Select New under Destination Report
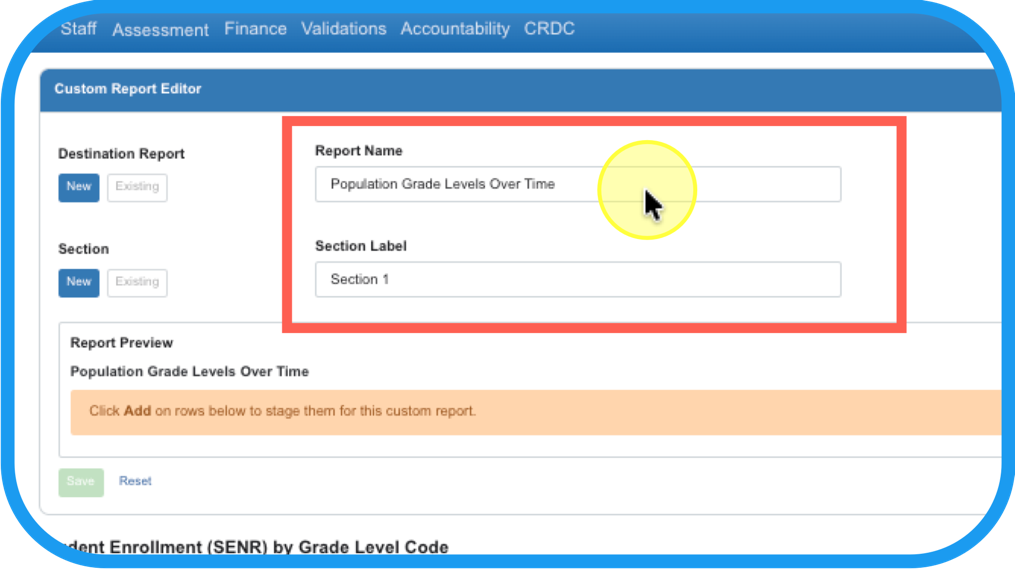1015x569 pixels. tap(79, 187)
